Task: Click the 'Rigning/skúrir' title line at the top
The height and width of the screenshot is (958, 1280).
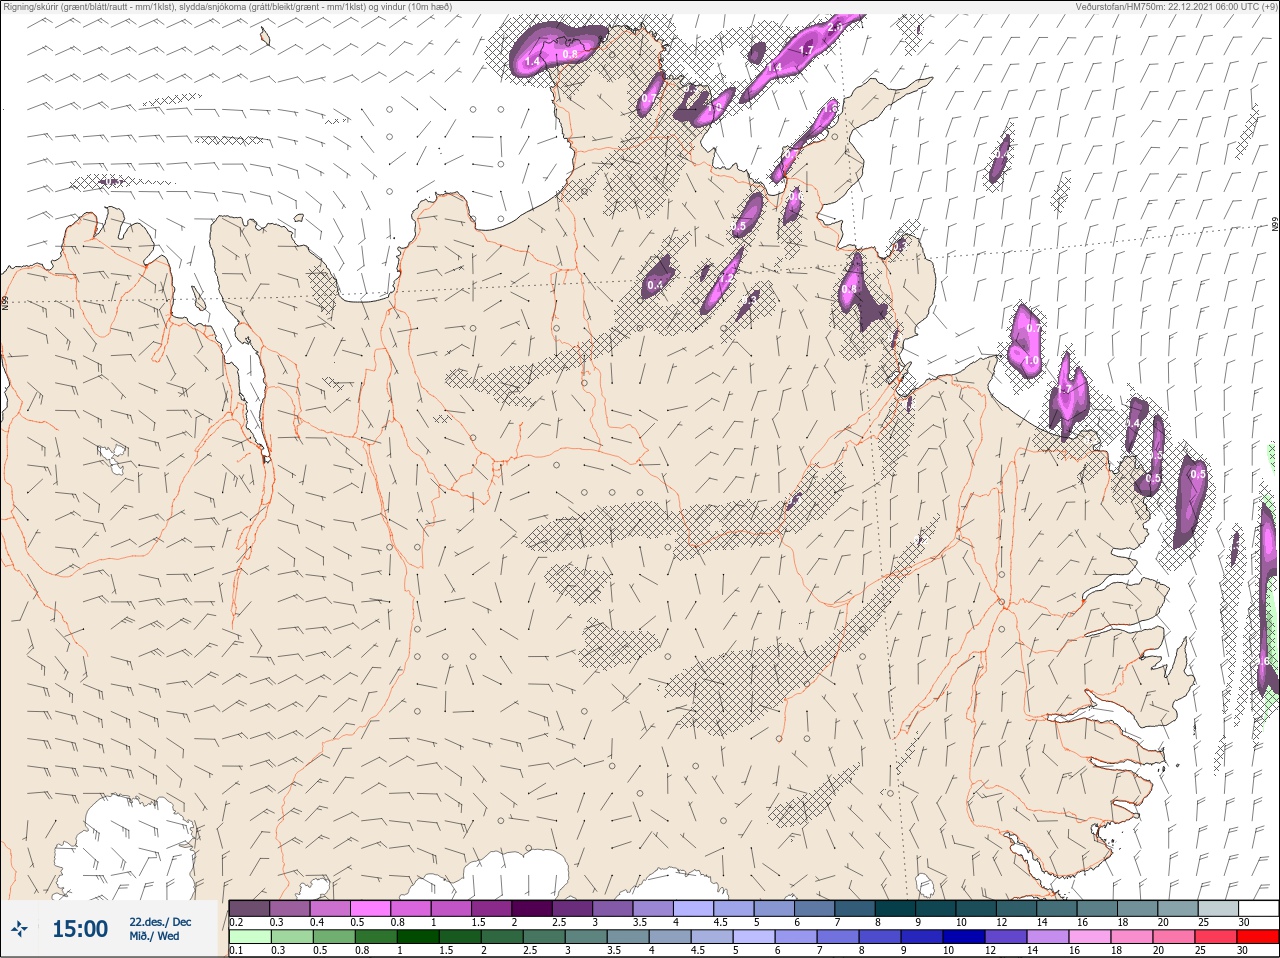Action: point(227,6)
